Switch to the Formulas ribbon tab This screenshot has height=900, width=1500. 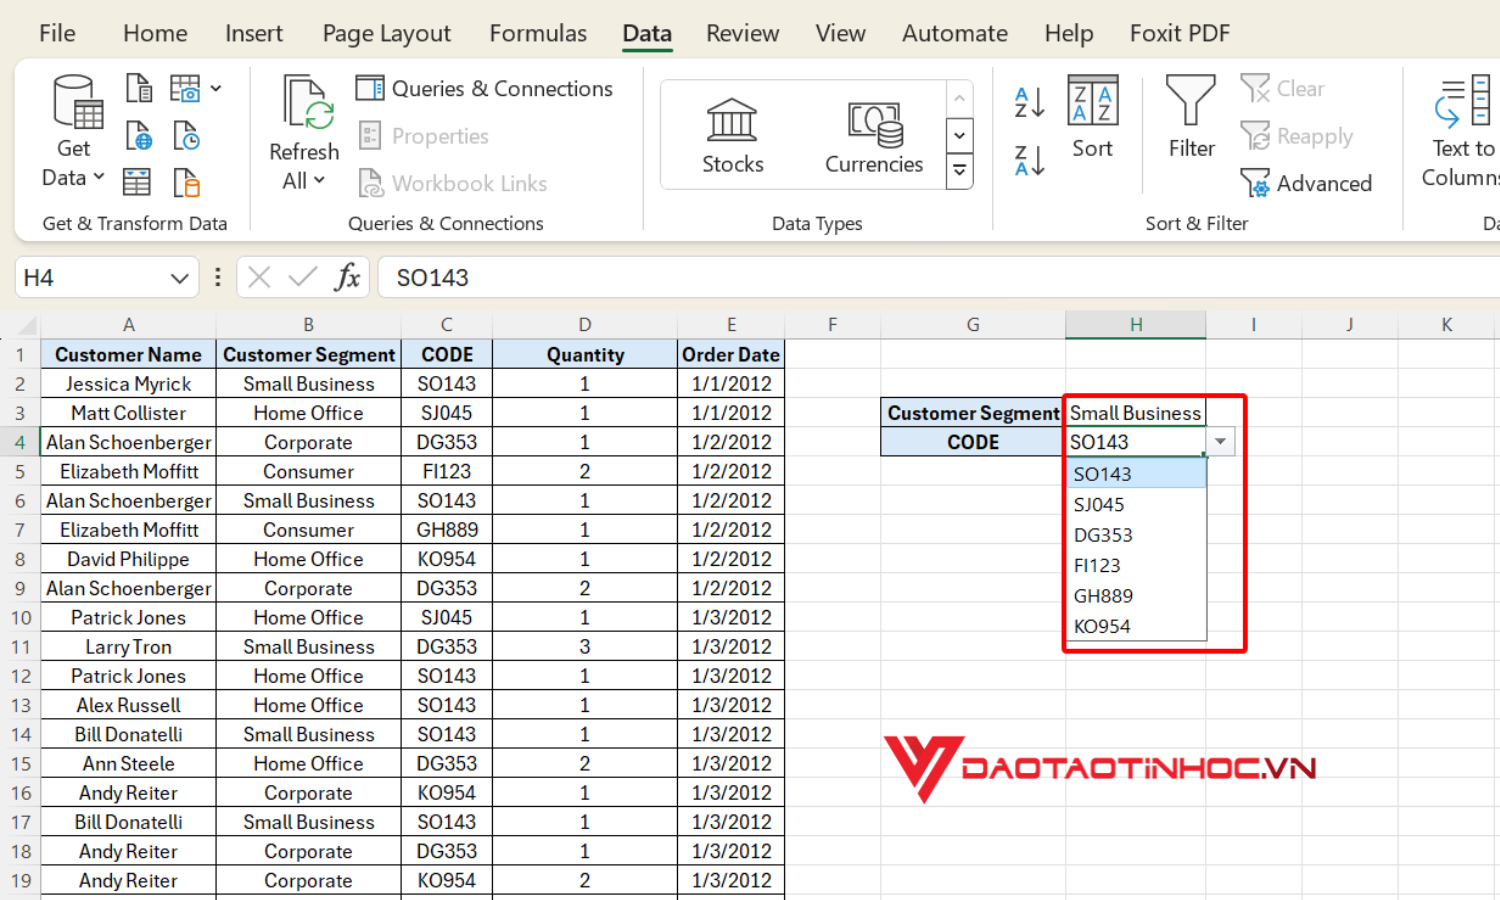(538, 34)
